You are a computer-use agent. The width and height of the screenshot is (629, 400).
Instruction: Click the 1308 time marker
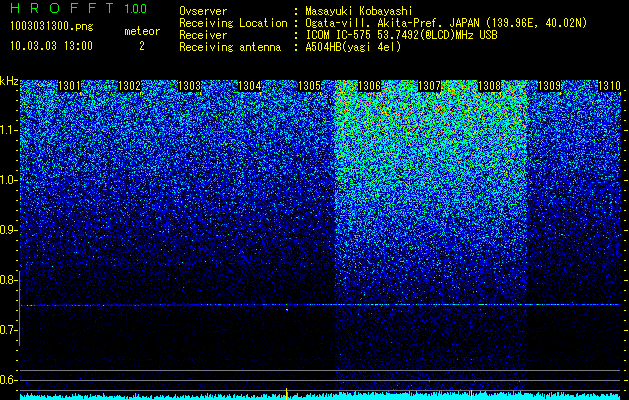pos(489,86)
